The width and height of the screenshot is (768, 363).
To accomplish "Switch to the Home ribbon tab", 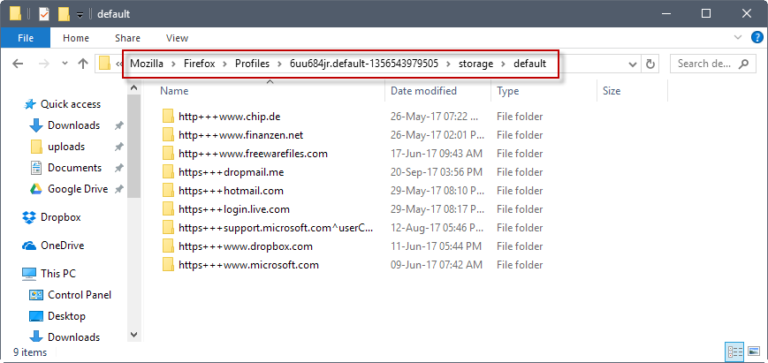I will tap(76, 38).
